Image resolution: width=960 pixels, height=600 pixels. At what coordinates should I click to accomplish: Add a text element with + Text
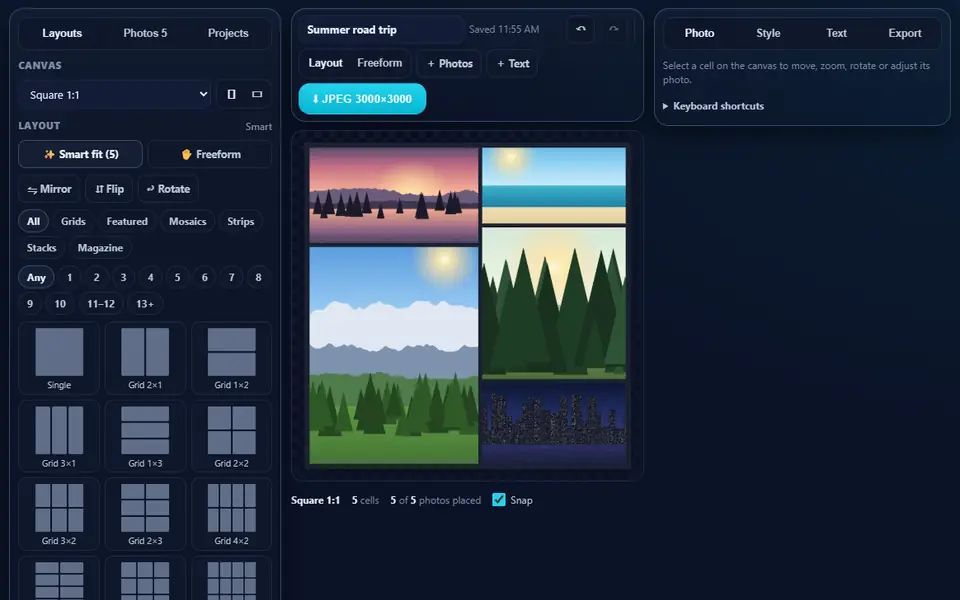pyautogui.click(x=513, y=64)
